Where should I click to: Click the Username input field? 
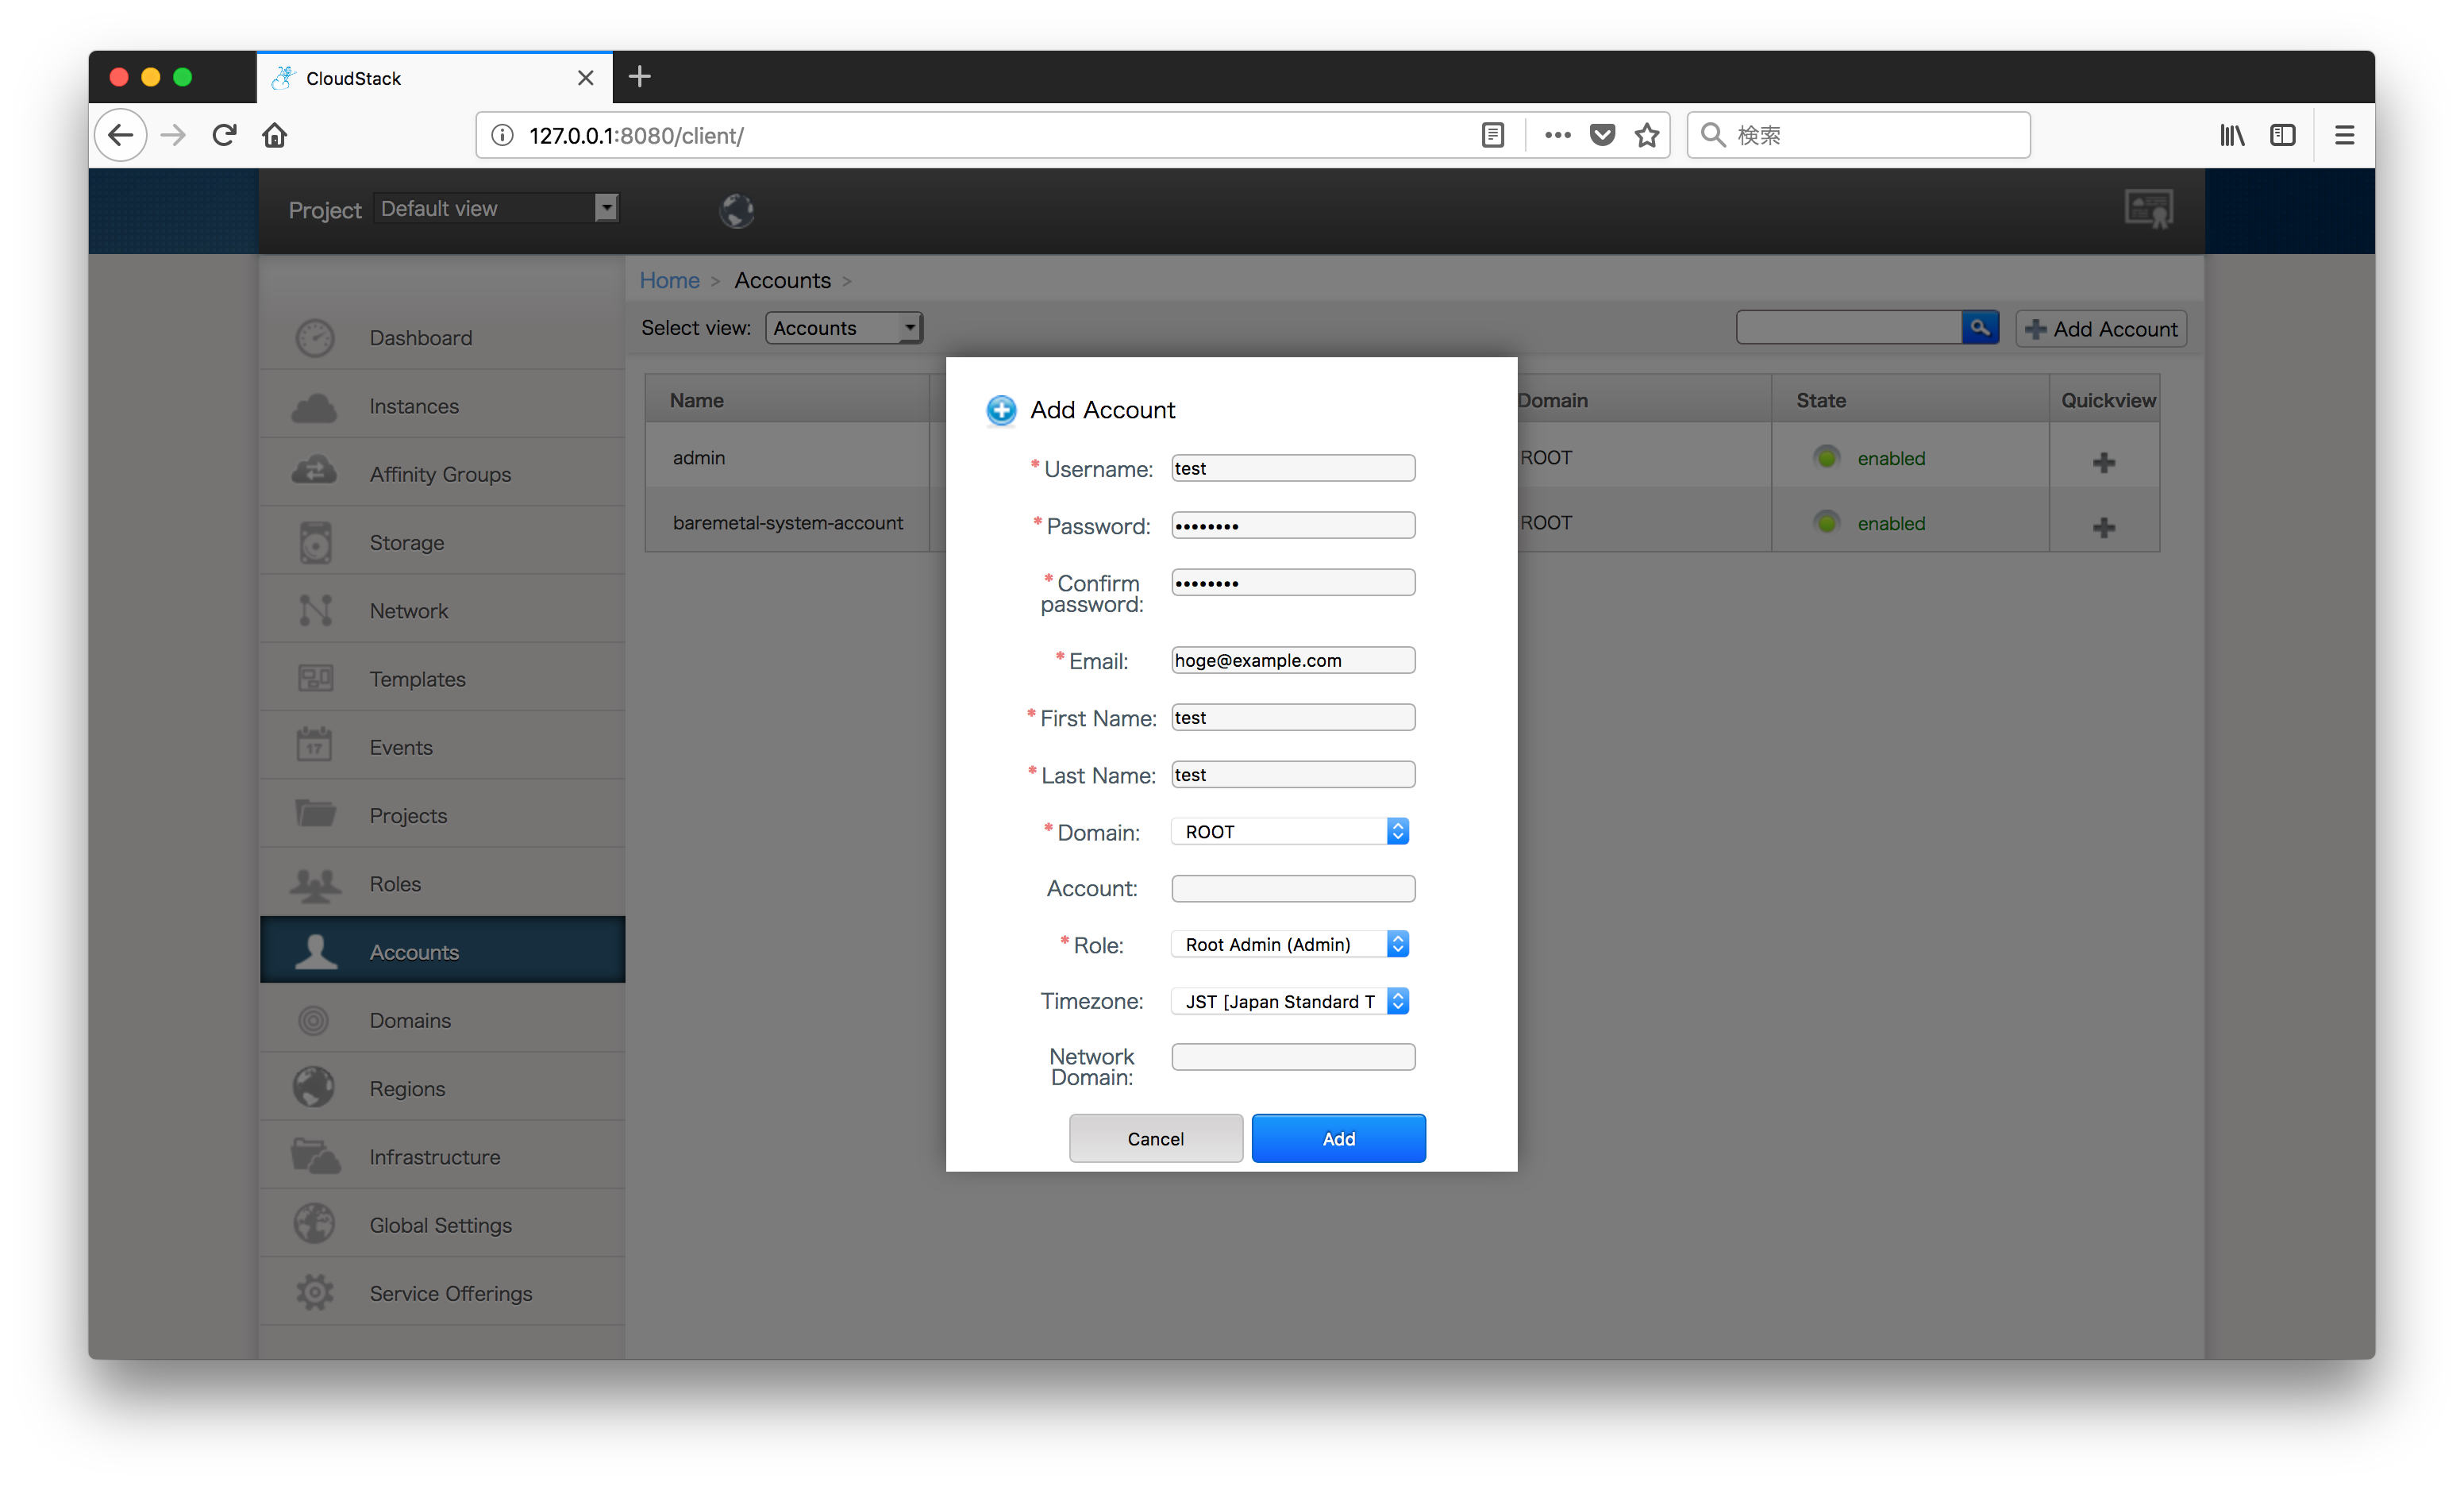coord(1293,468)
